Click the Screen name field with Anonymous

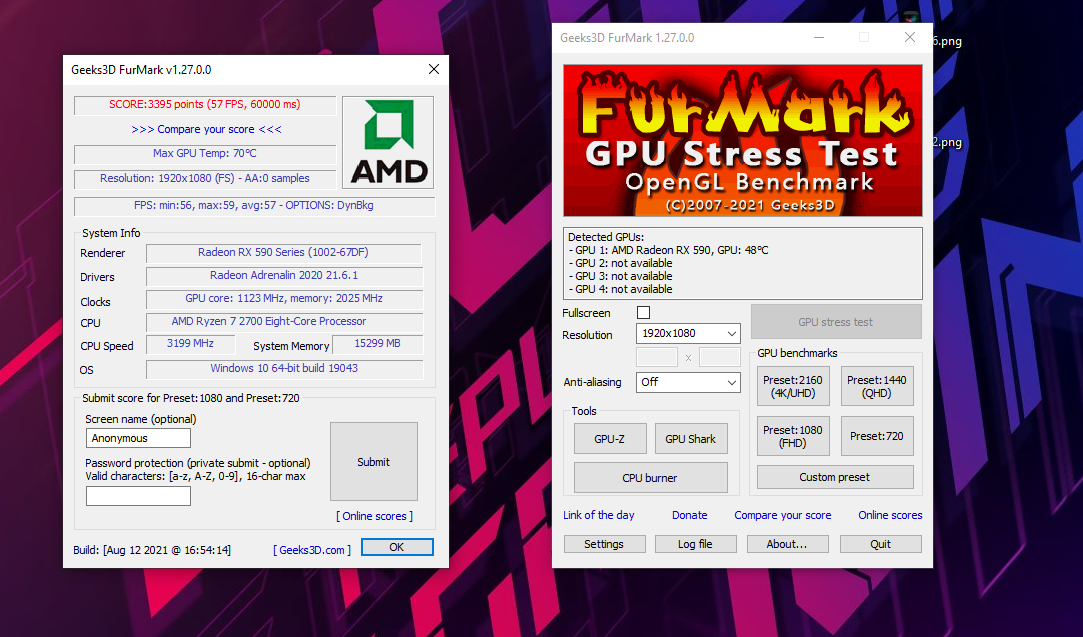click(x=138, y=438)
